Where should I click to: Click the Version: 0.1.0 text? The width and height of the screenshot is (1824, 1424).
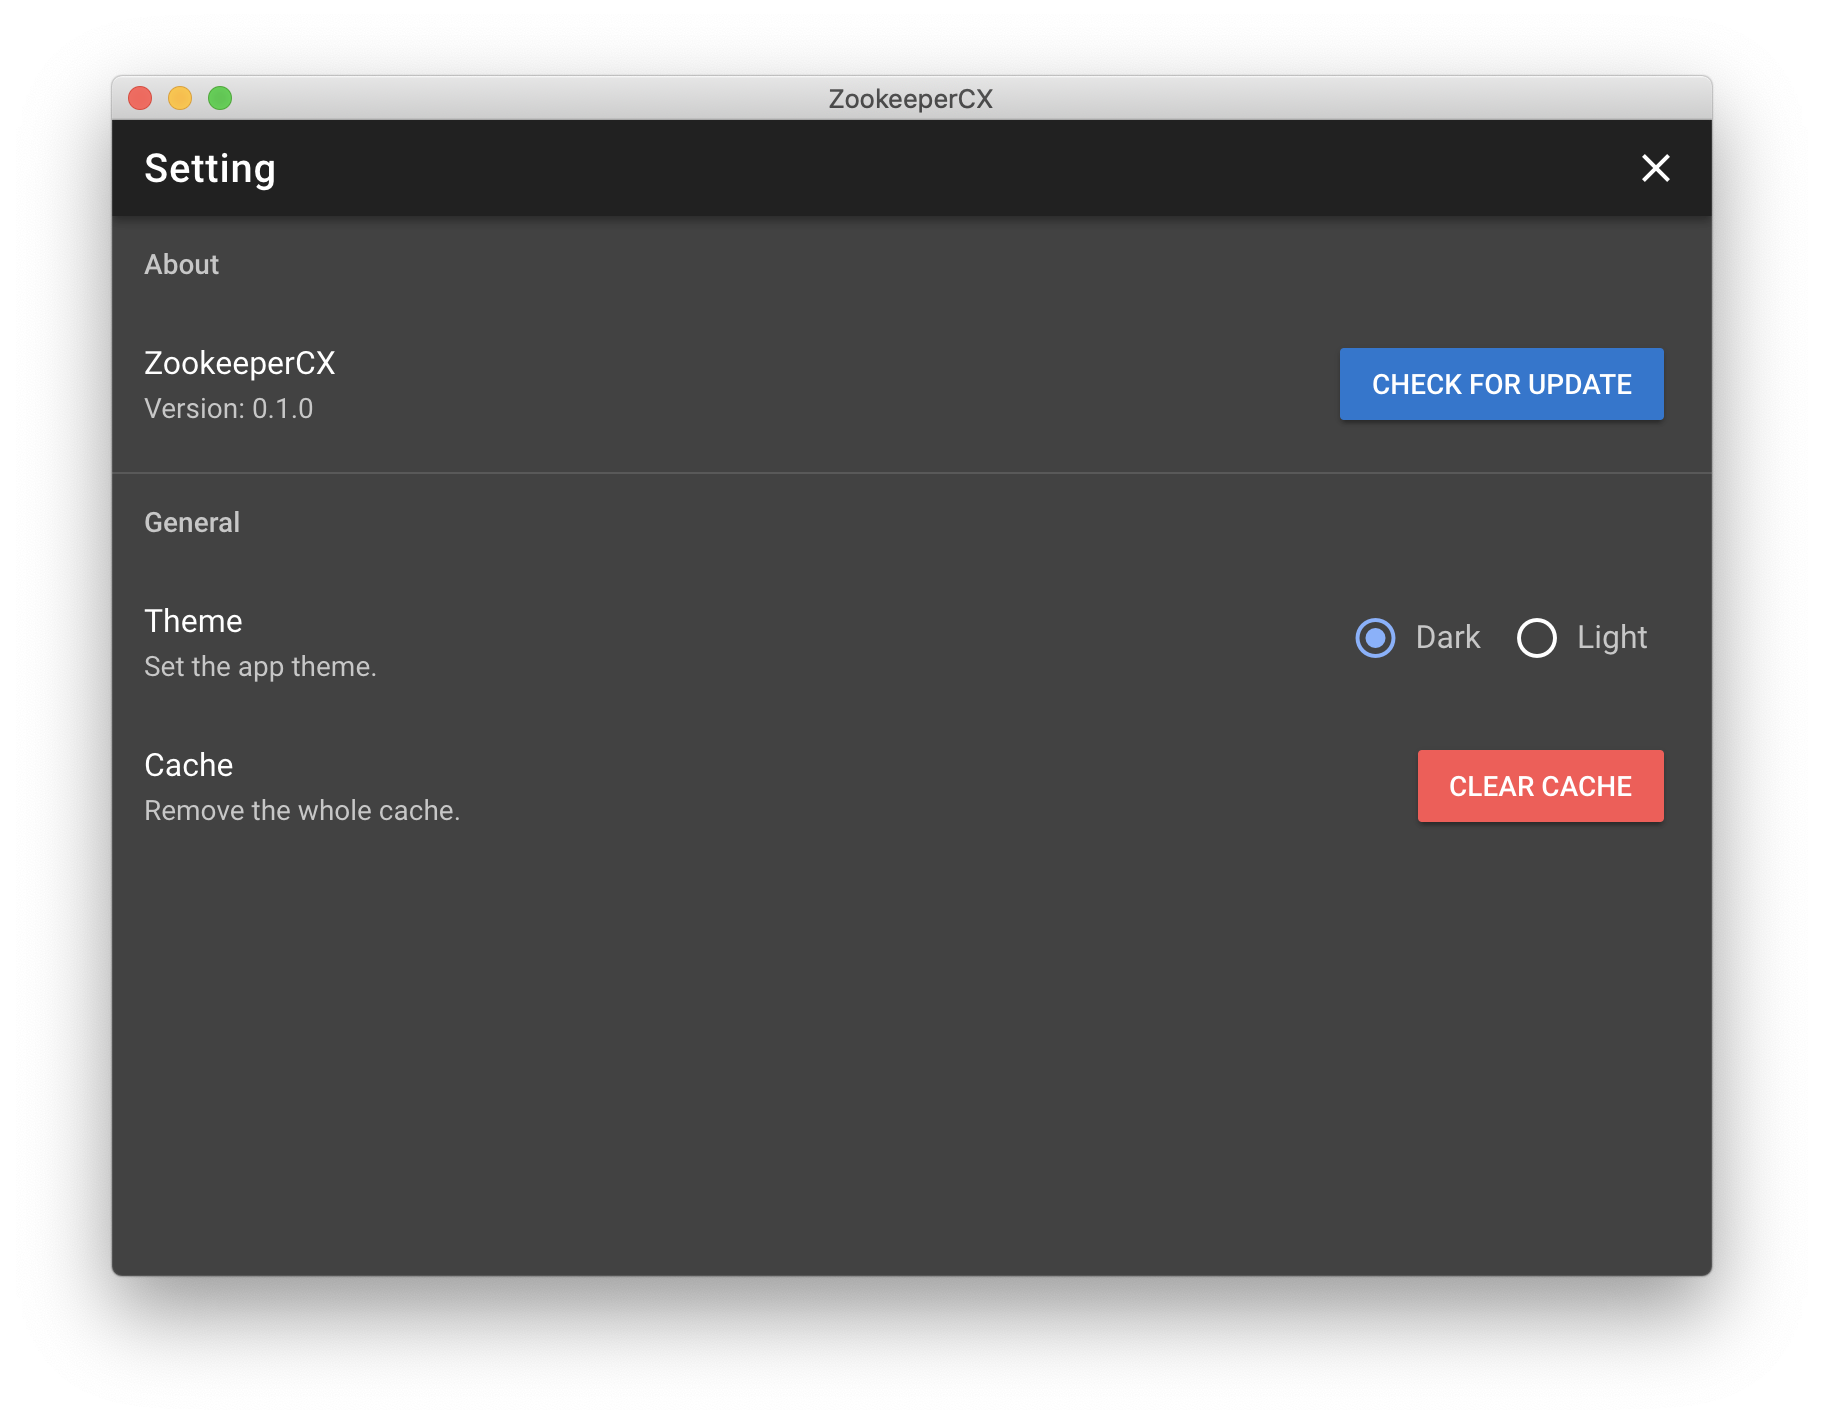pyautogui.click(x=229, y=409)
